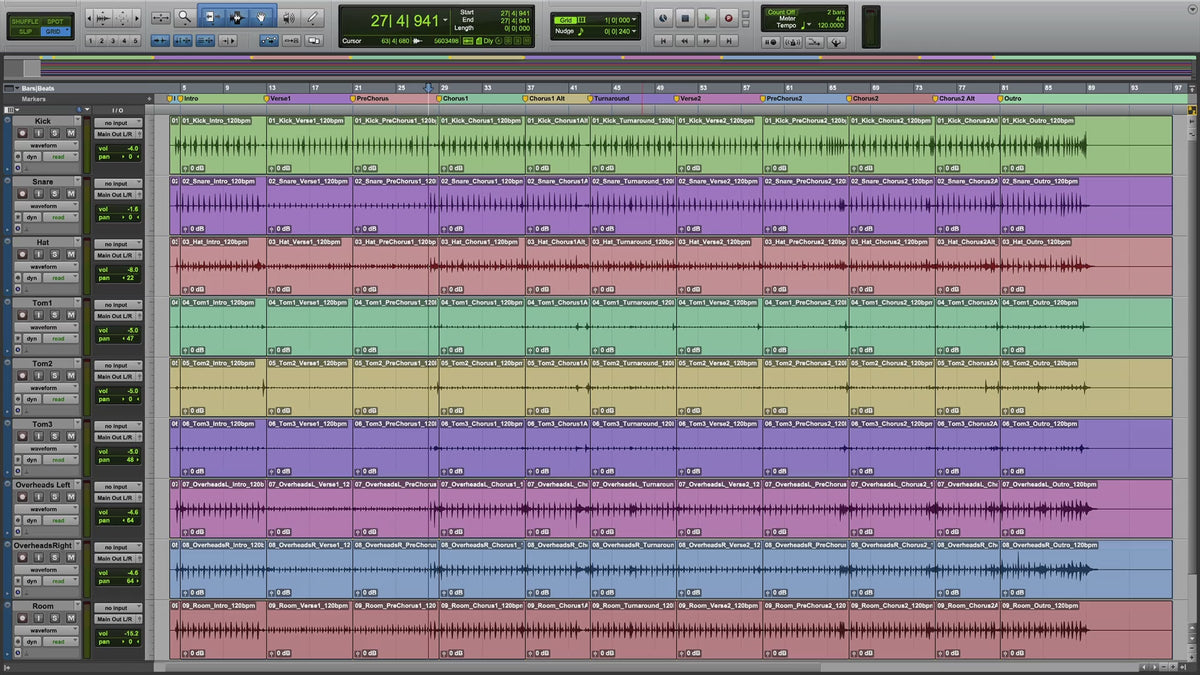Open Kick track view selector 'waveform'

[43, 145]
